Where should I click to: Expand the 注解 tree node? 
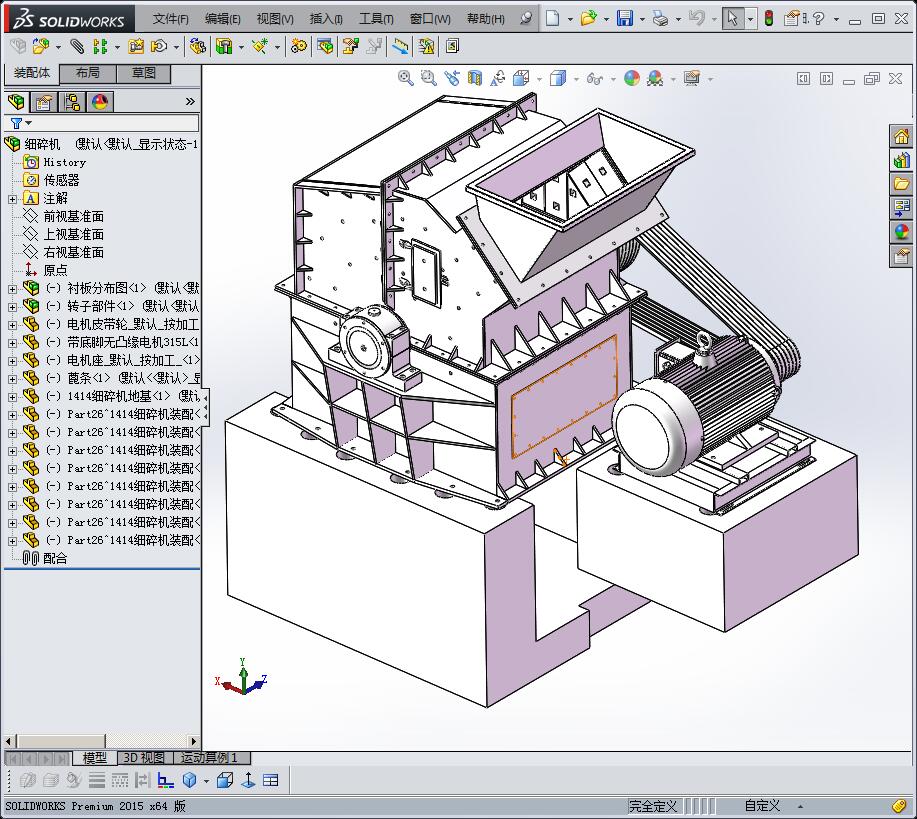12,198
